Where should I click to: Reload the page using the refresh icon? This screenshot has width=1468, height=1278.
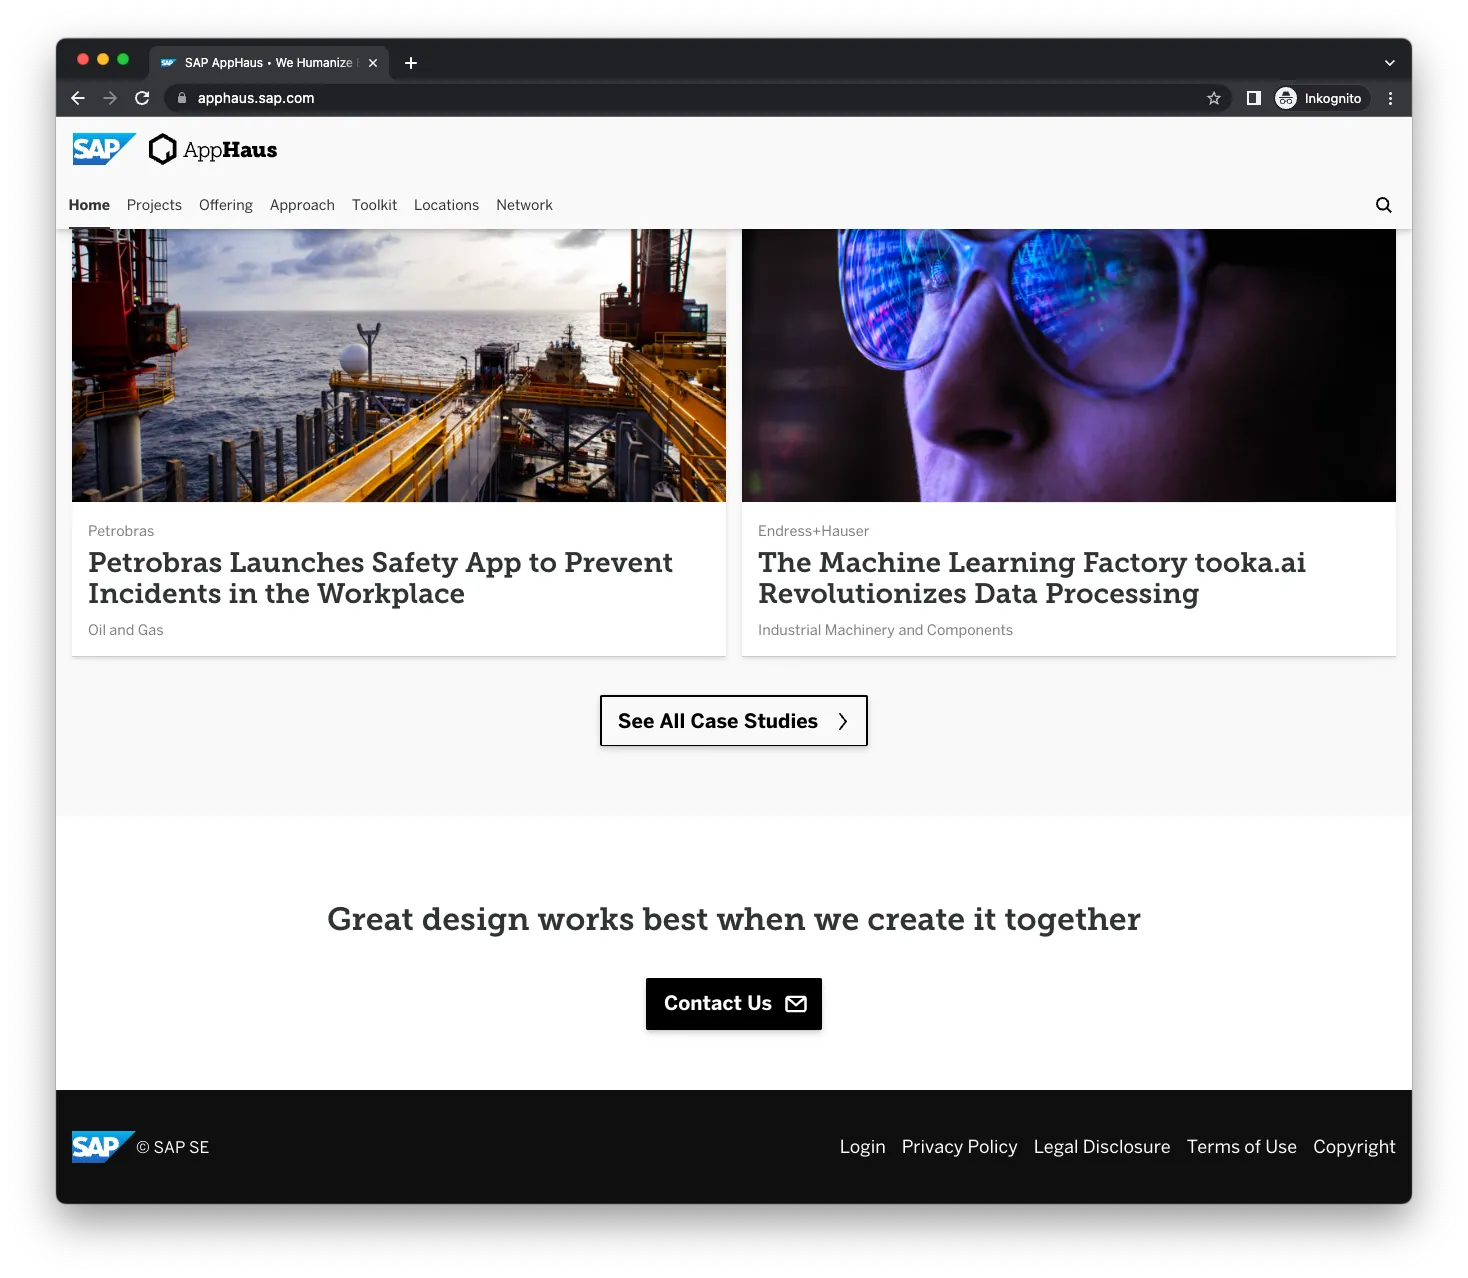pyautogui.click(x=142, y=98)
